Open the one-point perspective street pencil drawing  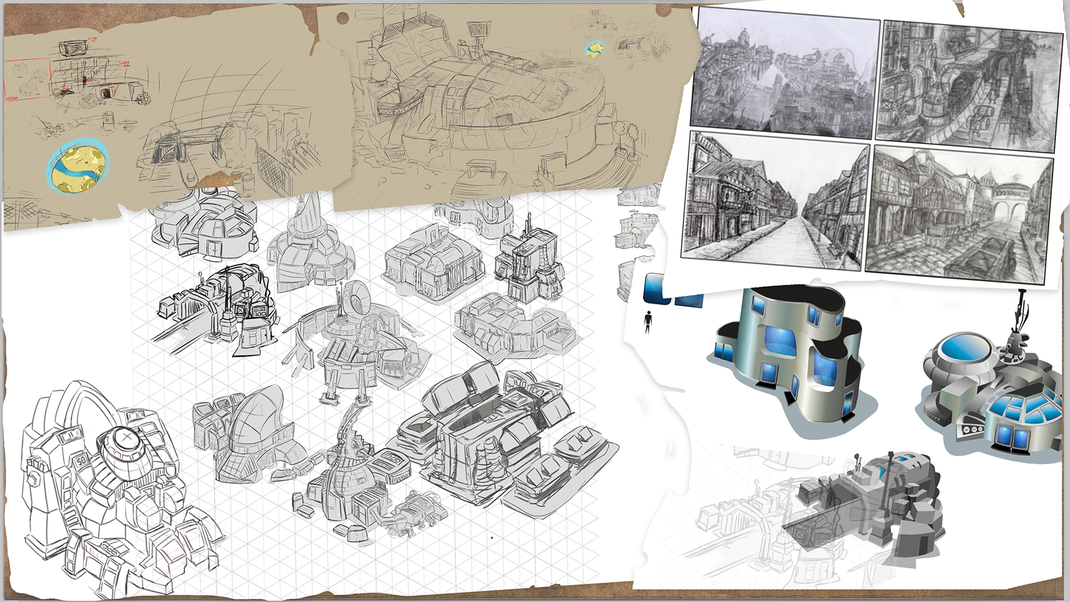(777, 199)
